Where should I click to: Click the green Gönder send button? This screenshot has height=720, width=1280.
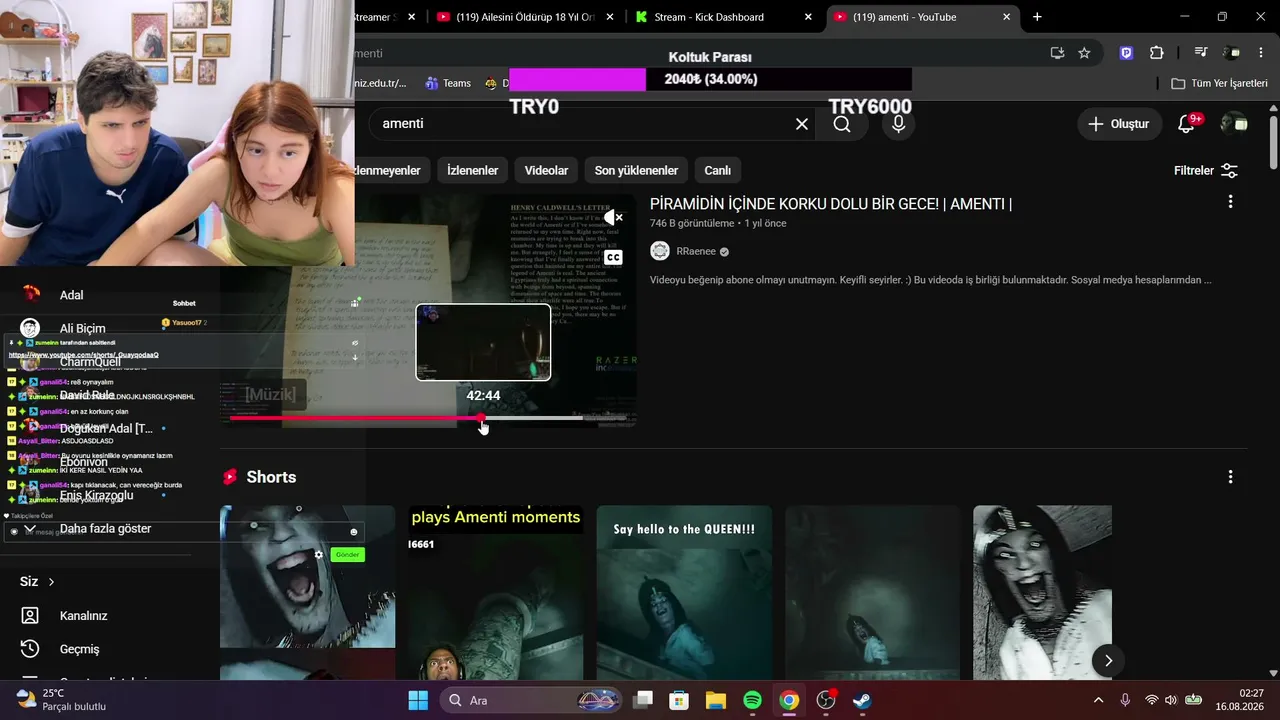pos(347,554)
